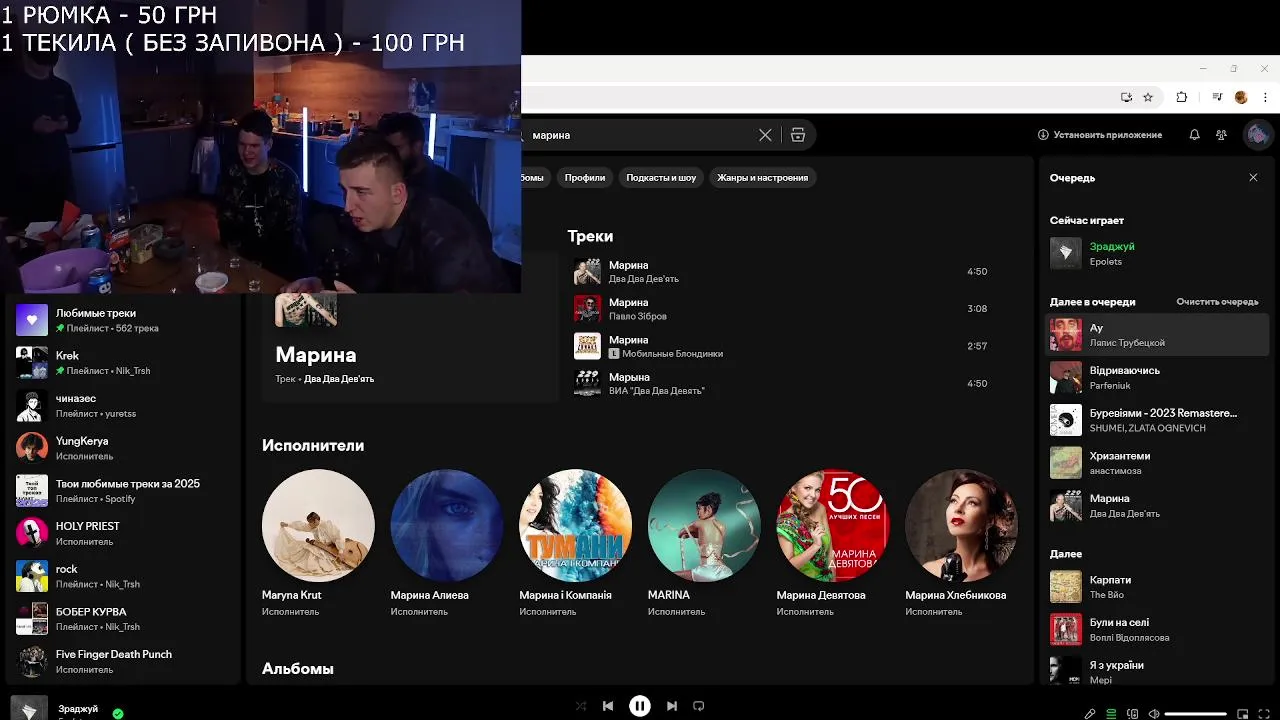Open Maryna Krut artist thumbnail
The height and width of the screenshot is (720, 1280).
(318, 526)
